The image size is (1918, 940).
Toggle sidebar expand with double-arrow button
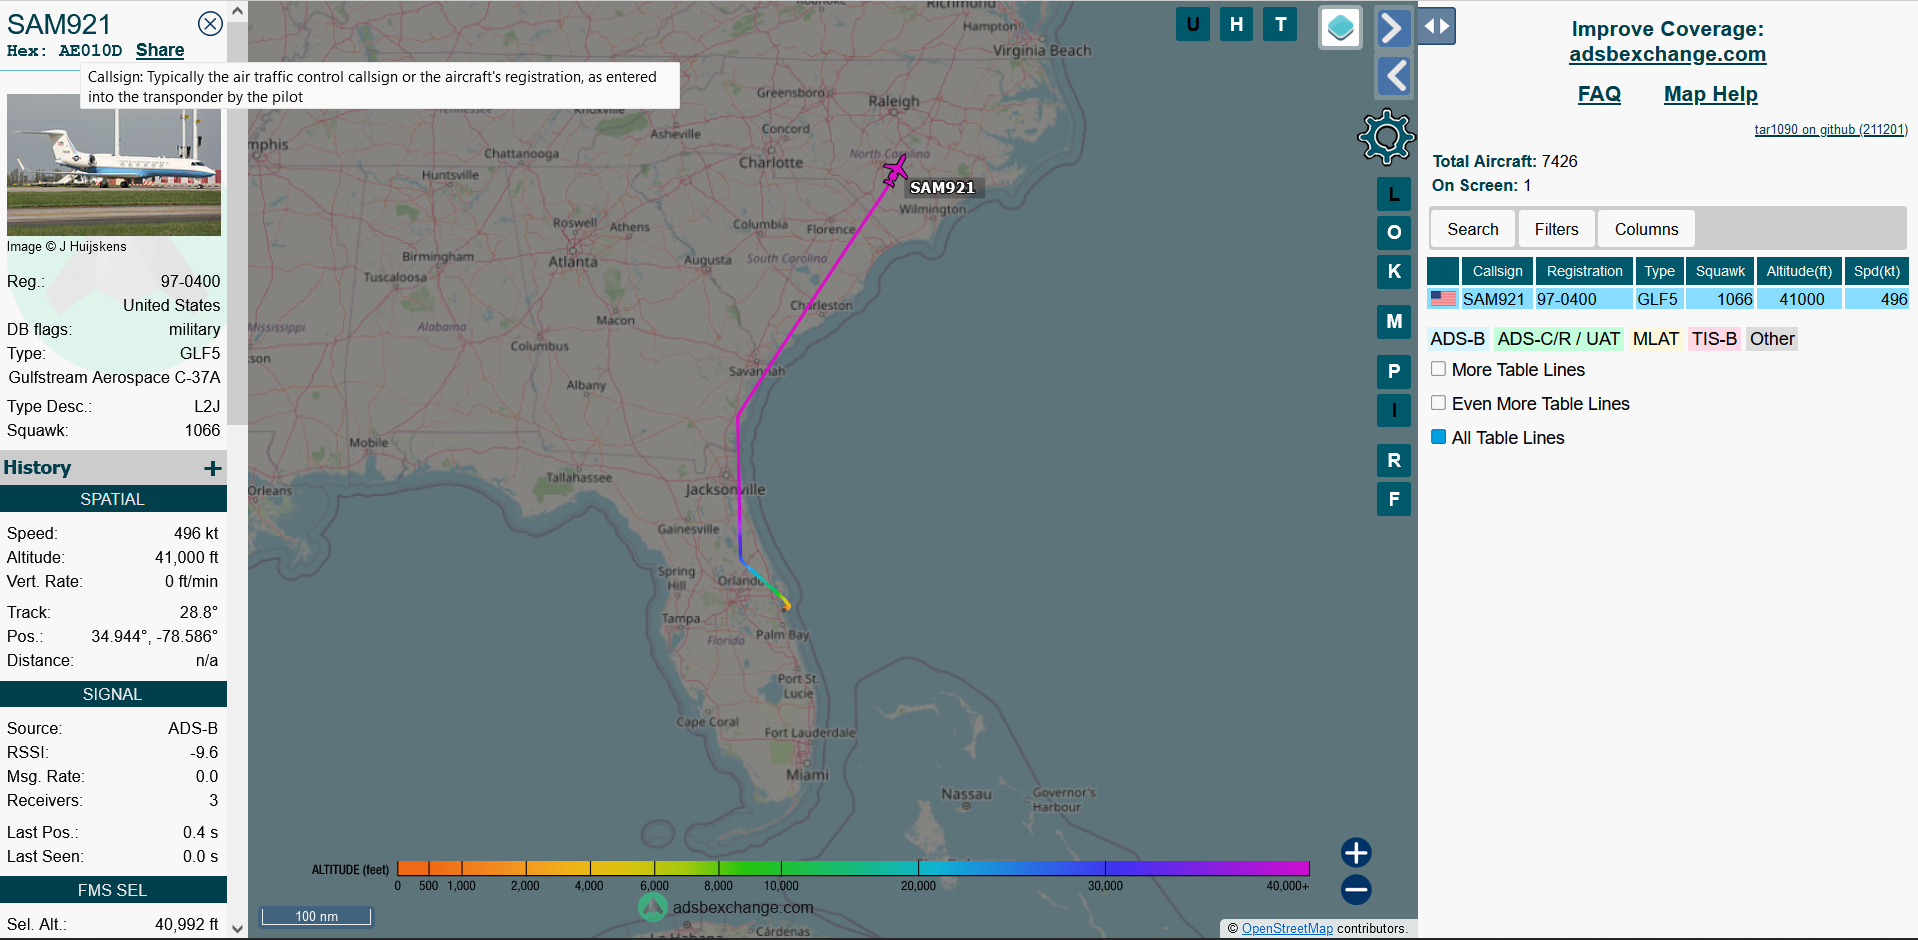point(1436,26)
